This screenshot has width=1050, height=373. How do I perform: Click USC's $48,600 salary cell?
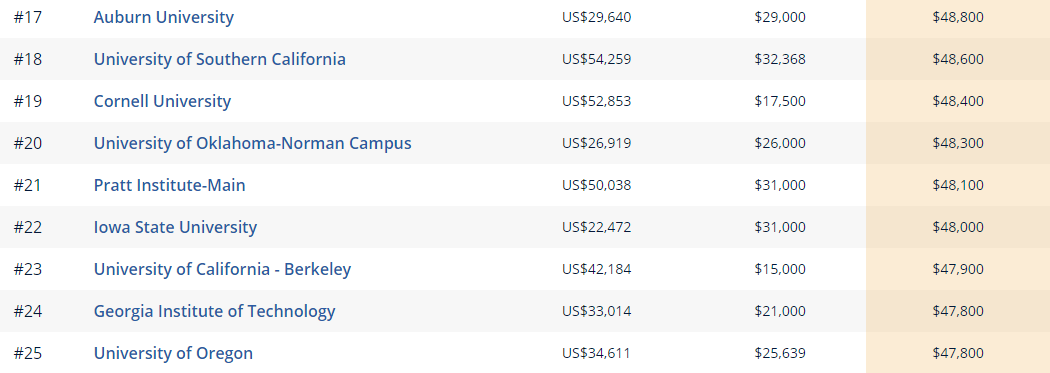tap(958, 59)
